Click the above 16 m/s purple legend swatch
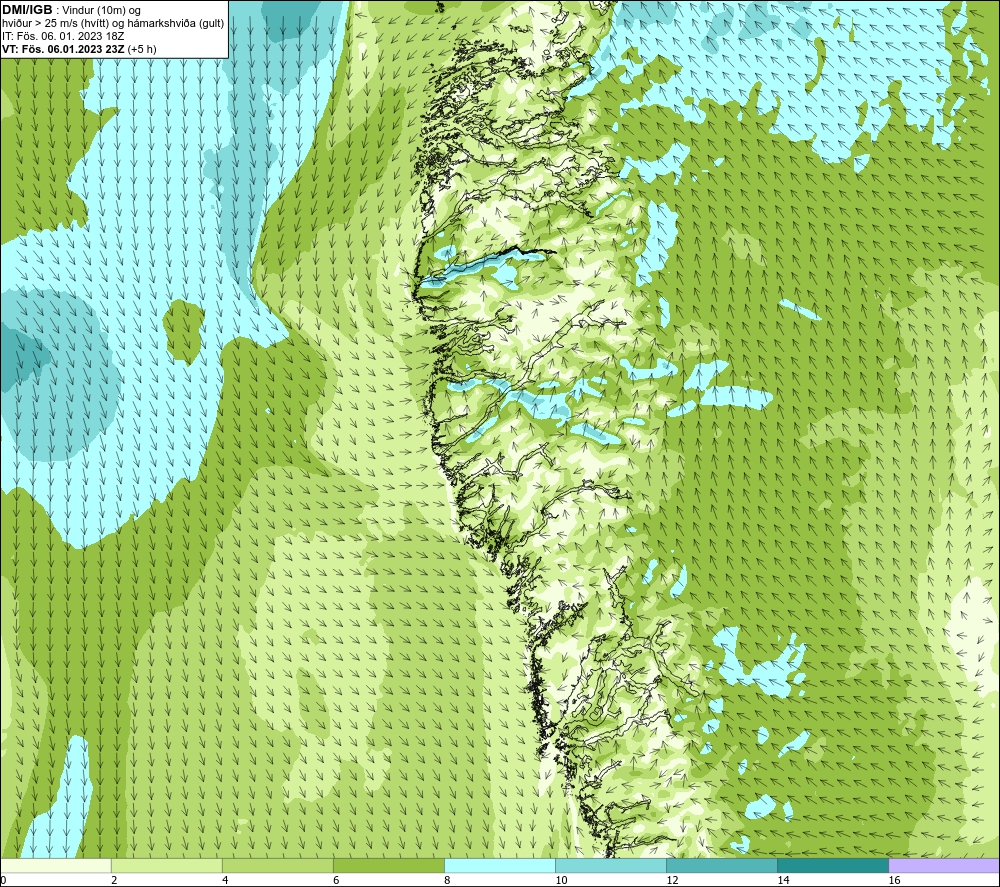Screen dimensions: 1000x887 pyautogui.click(x=944, y=865)
